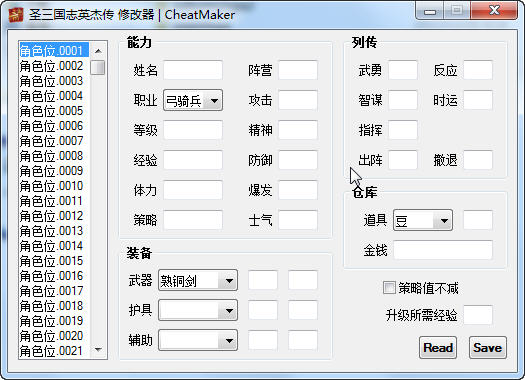525x380 pixels.
Task: Click the 出阵 input field
Action: tap(403, 160)
